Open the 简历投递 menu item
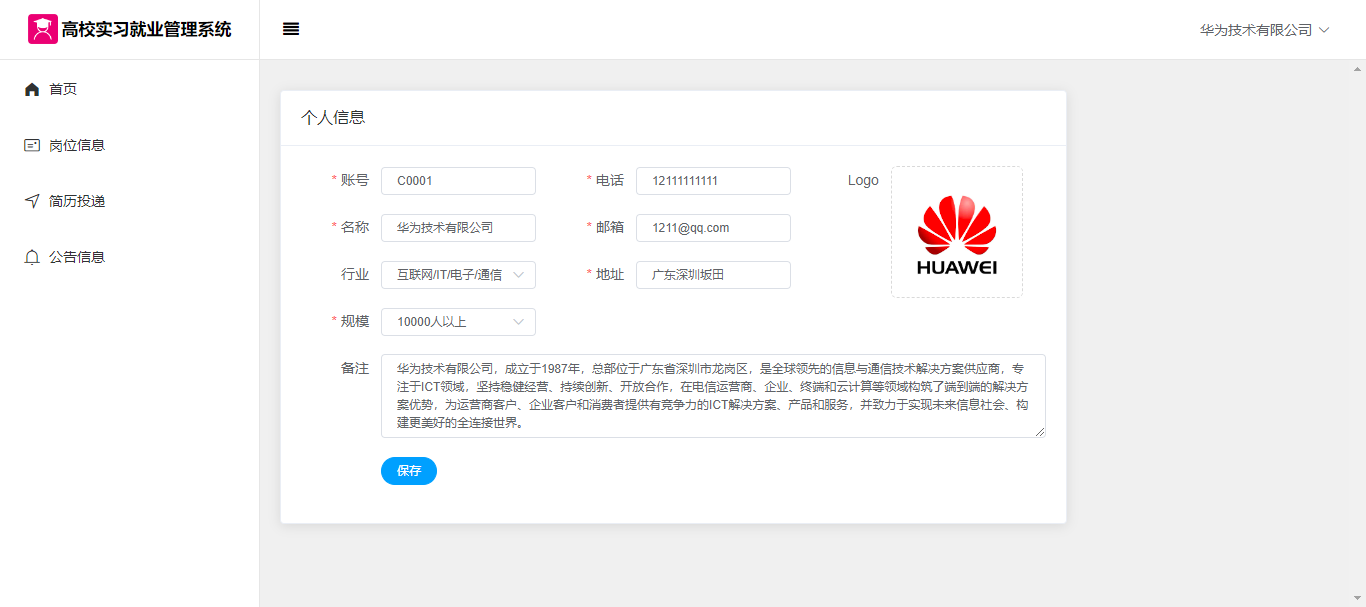This screenshot has height=607, width=1366. (129, 201)
